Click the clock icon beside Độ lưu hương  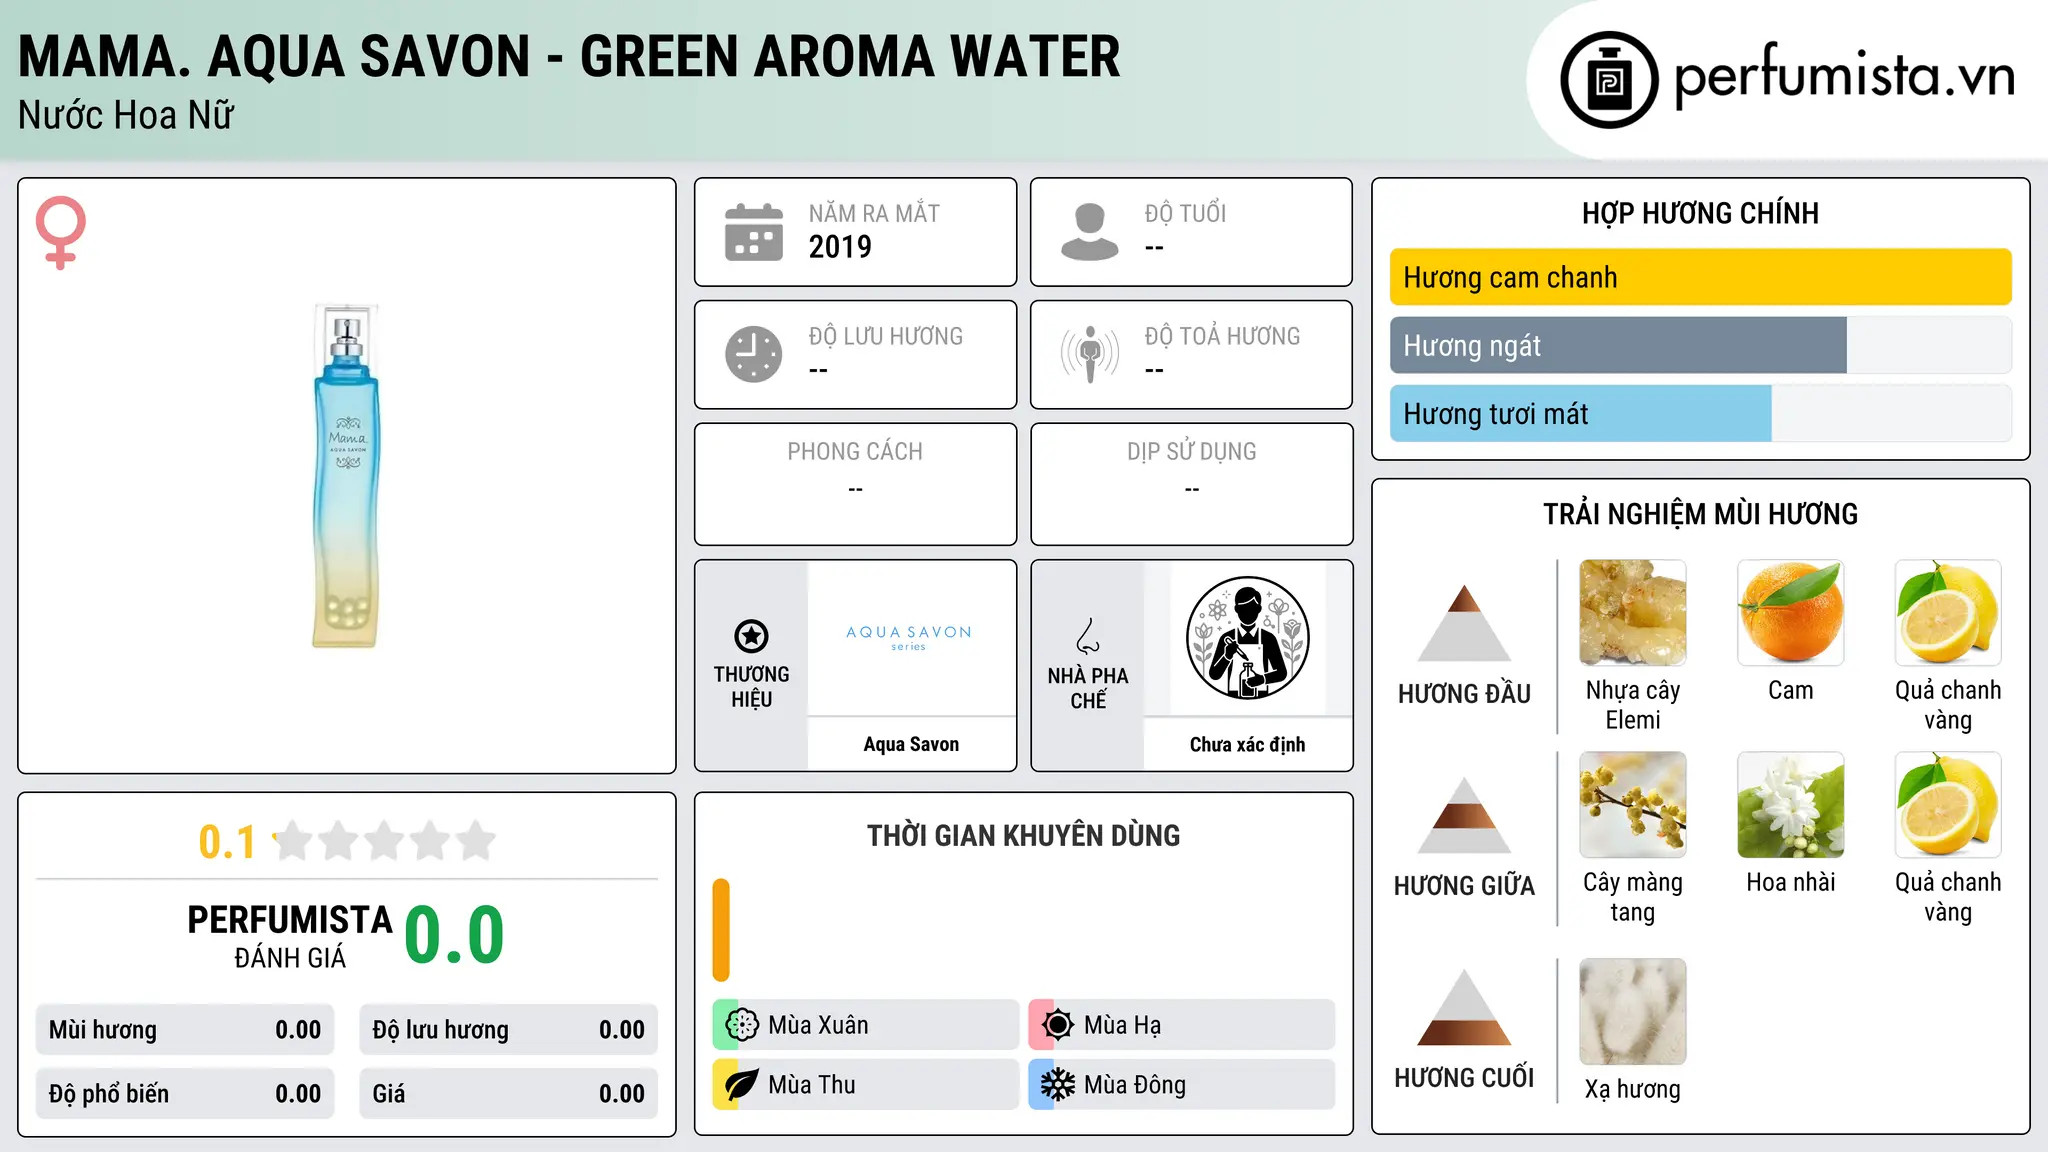[x=754, y=354]
